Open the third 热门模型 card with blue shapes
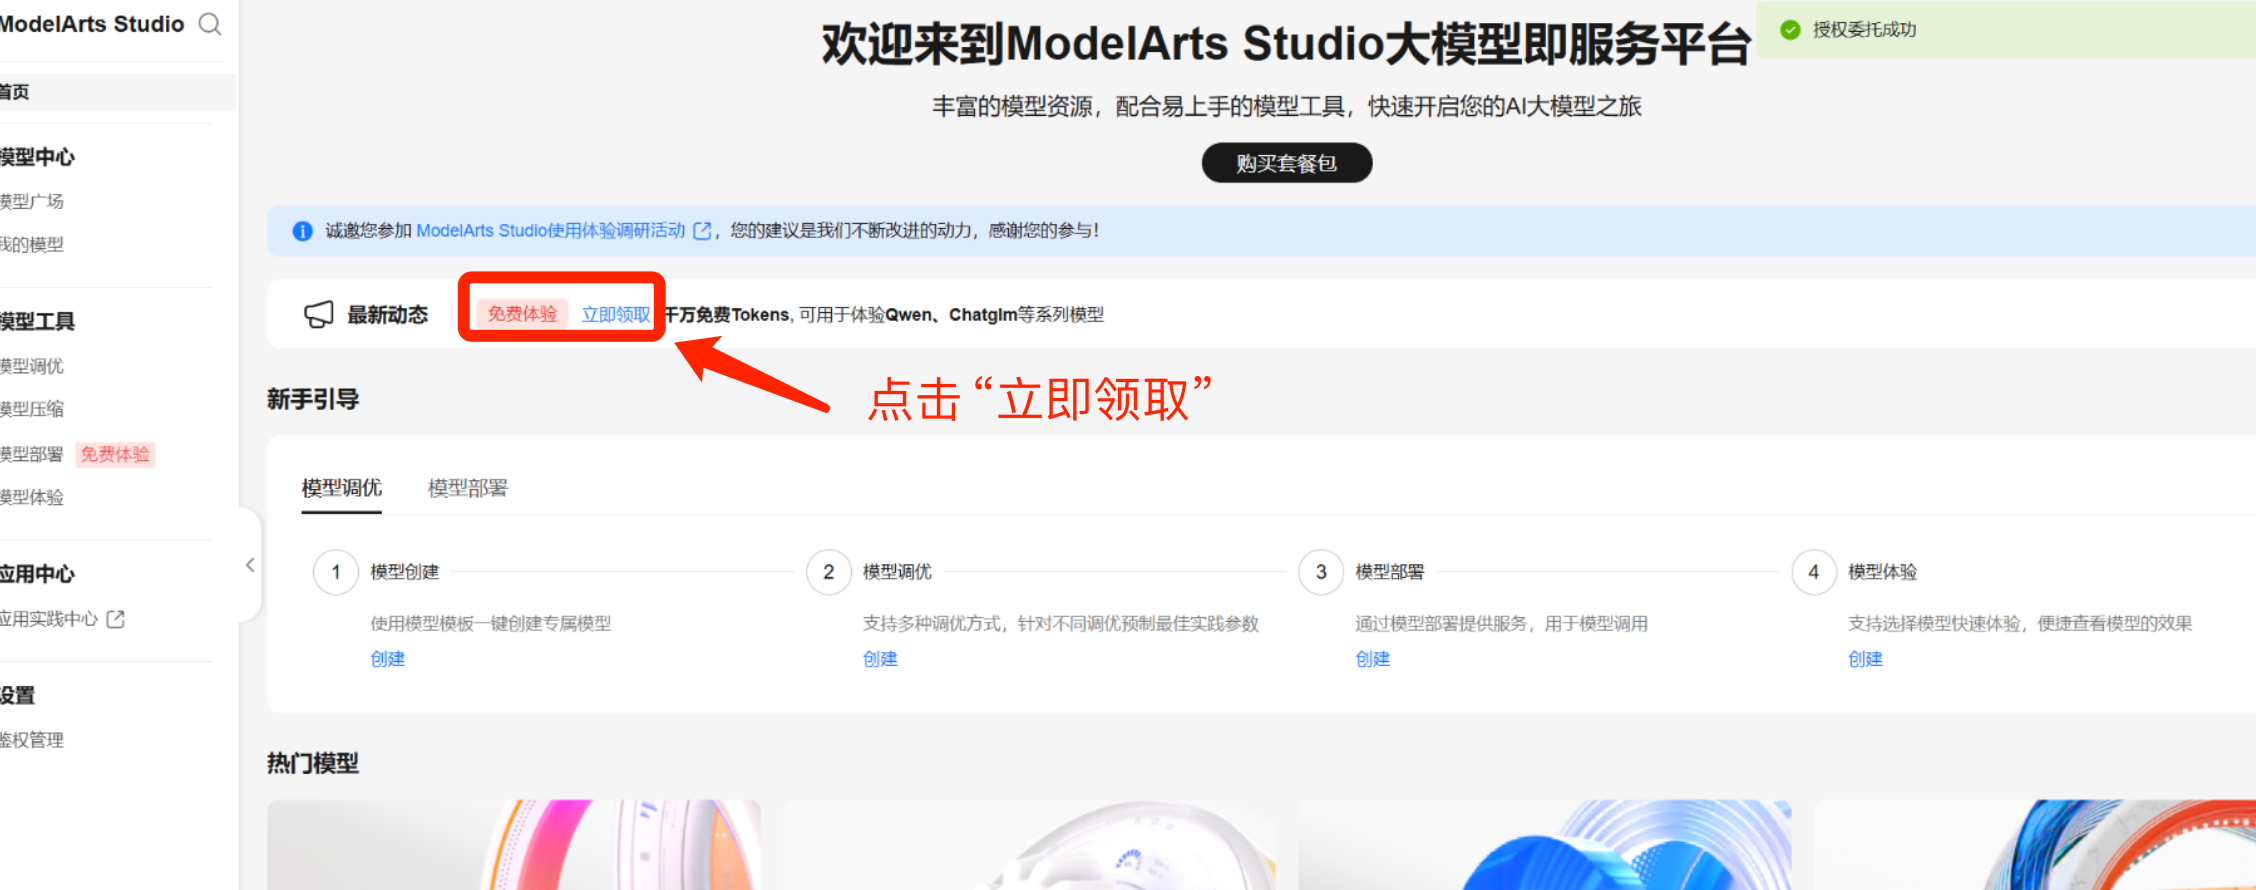The width and height of the screenshot is (2256, 890). pos(1545,845)
